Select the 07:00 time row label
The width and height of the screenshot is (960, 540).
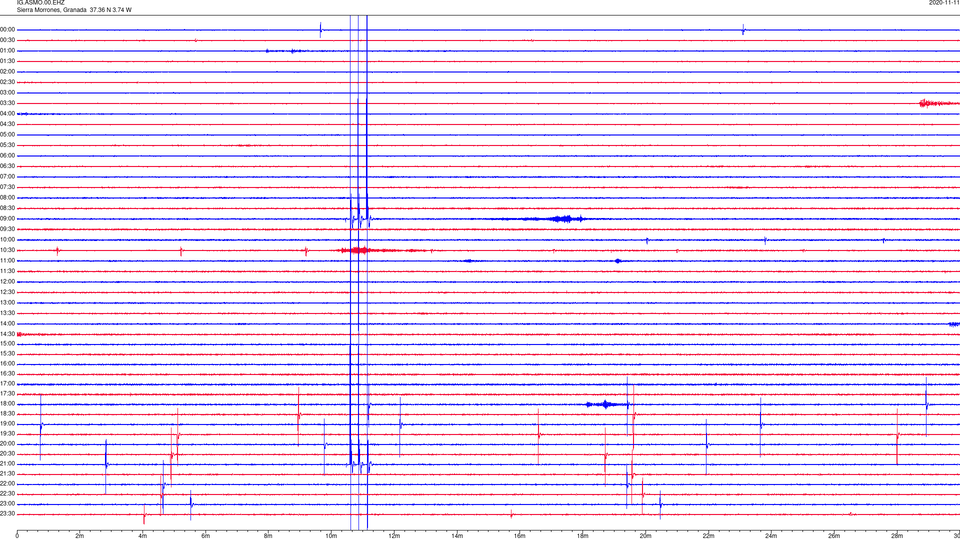[x=8, y=176]
